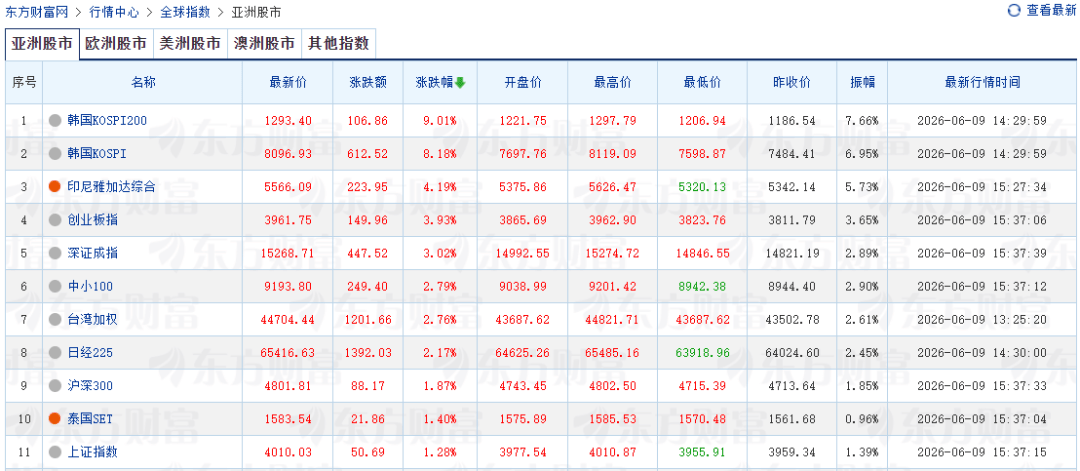Go to 东方财富网 breadcrumb link
This screenshot has width=1080, height=471.
(37, 12)
